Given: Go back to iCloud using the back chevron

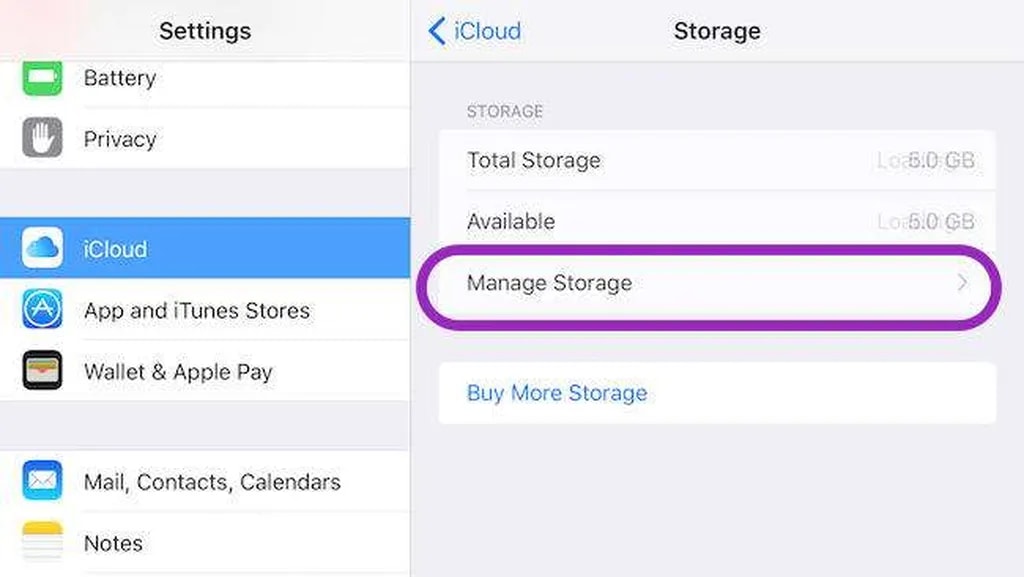Looking at the screenshot, I should pos(437,31).
